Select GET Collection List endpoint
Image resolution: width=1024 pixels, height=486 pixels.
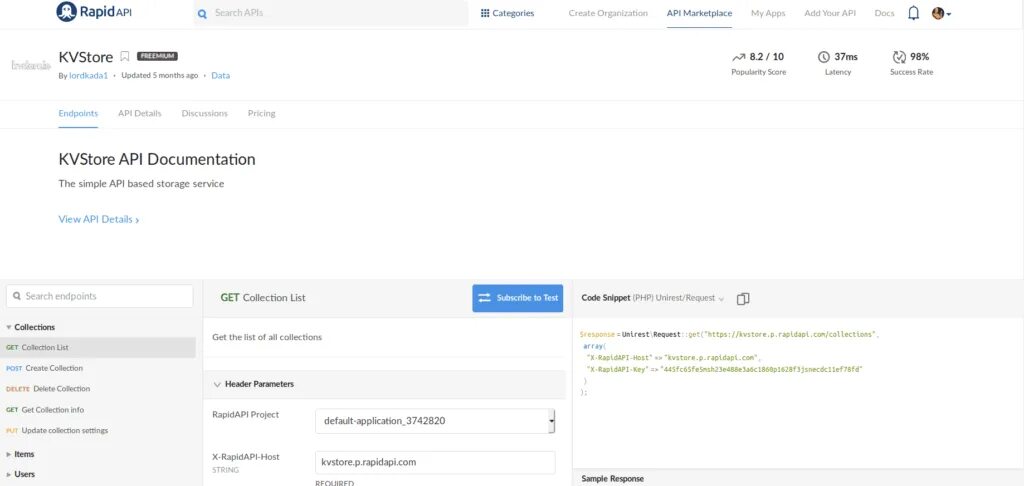click(x=98, y=348)
